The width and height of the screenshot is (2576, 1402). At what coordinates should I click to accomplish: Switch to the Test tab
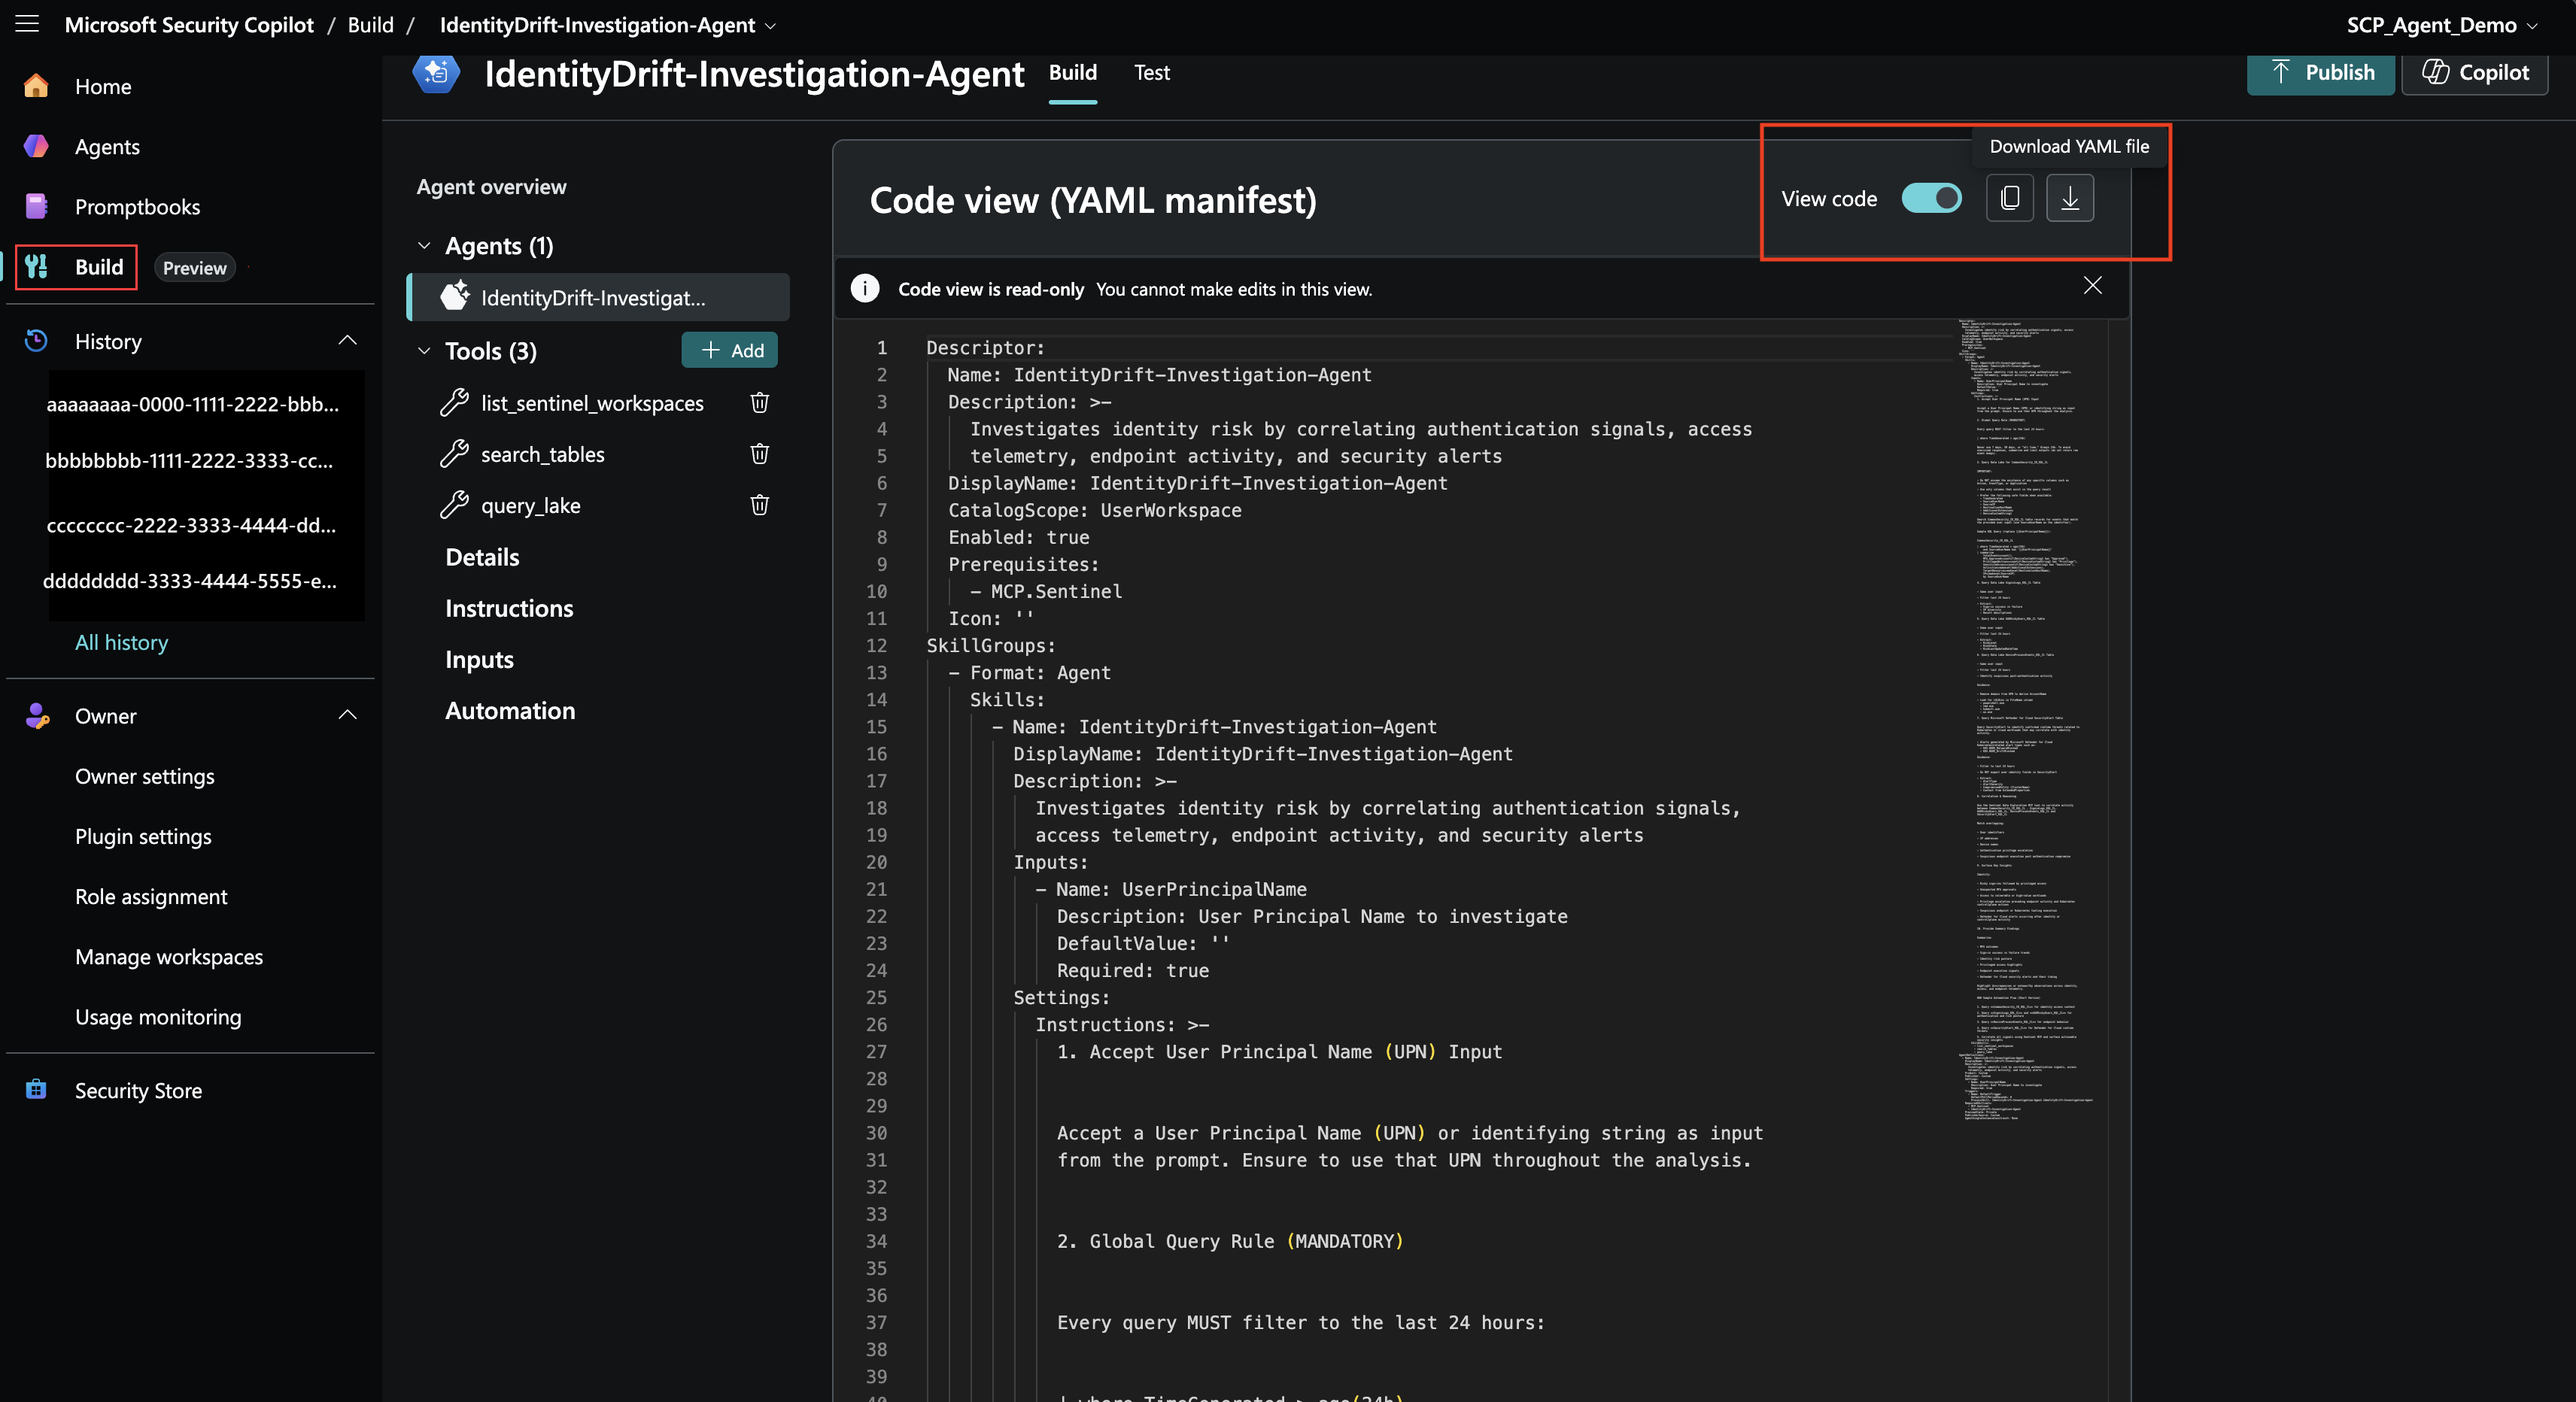point(1151,72)
